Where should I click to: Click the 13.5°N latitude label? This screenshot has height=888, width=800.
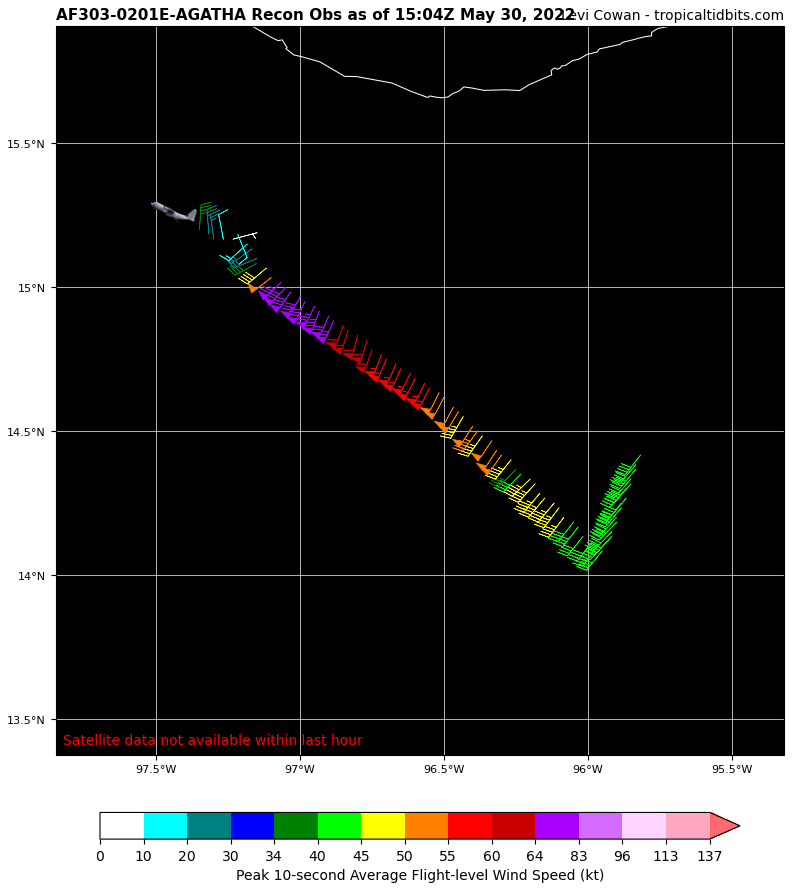[x=25, y=720]
